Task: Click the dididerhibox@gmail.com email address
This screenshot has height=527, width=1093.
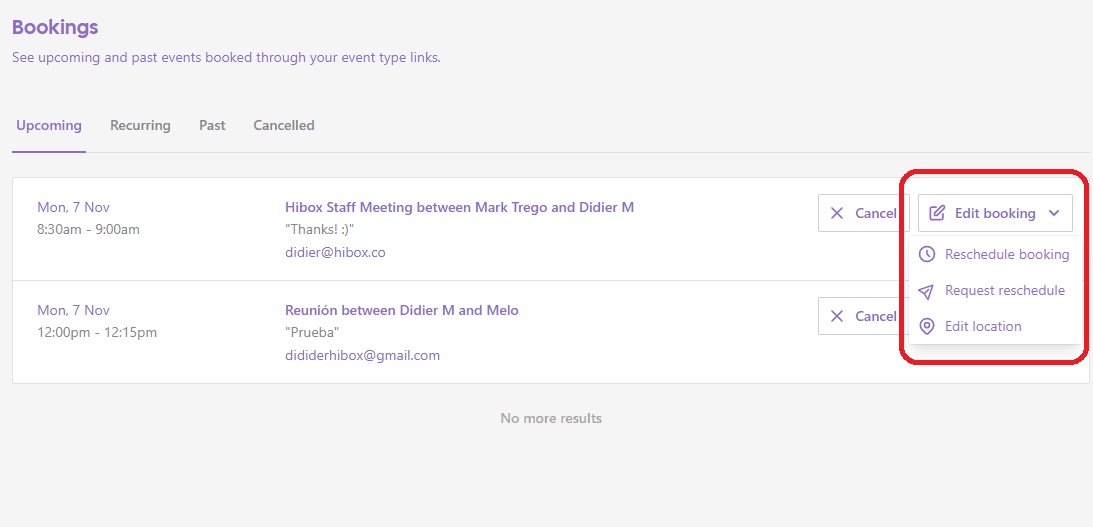Action: (362, 356)
